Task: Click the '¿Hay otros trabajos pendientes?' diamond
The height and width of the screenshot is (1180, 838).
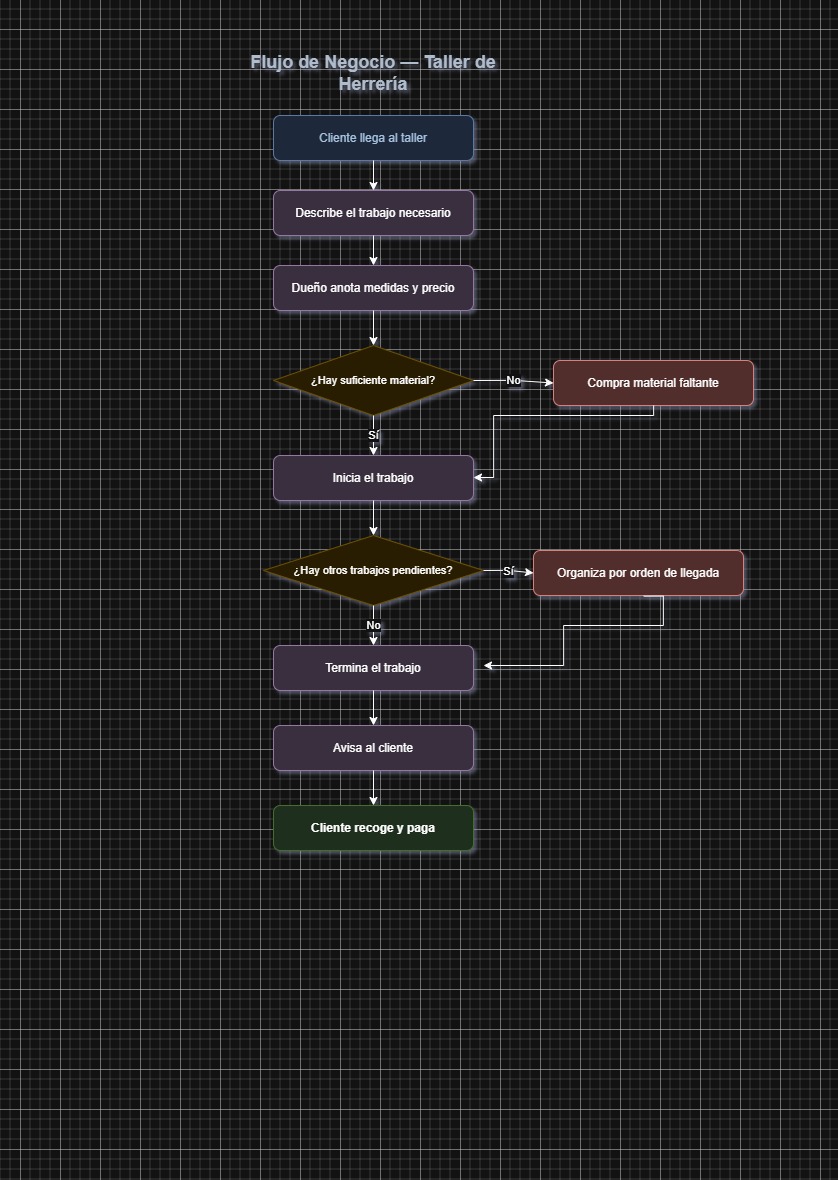Action: point(373,571)
